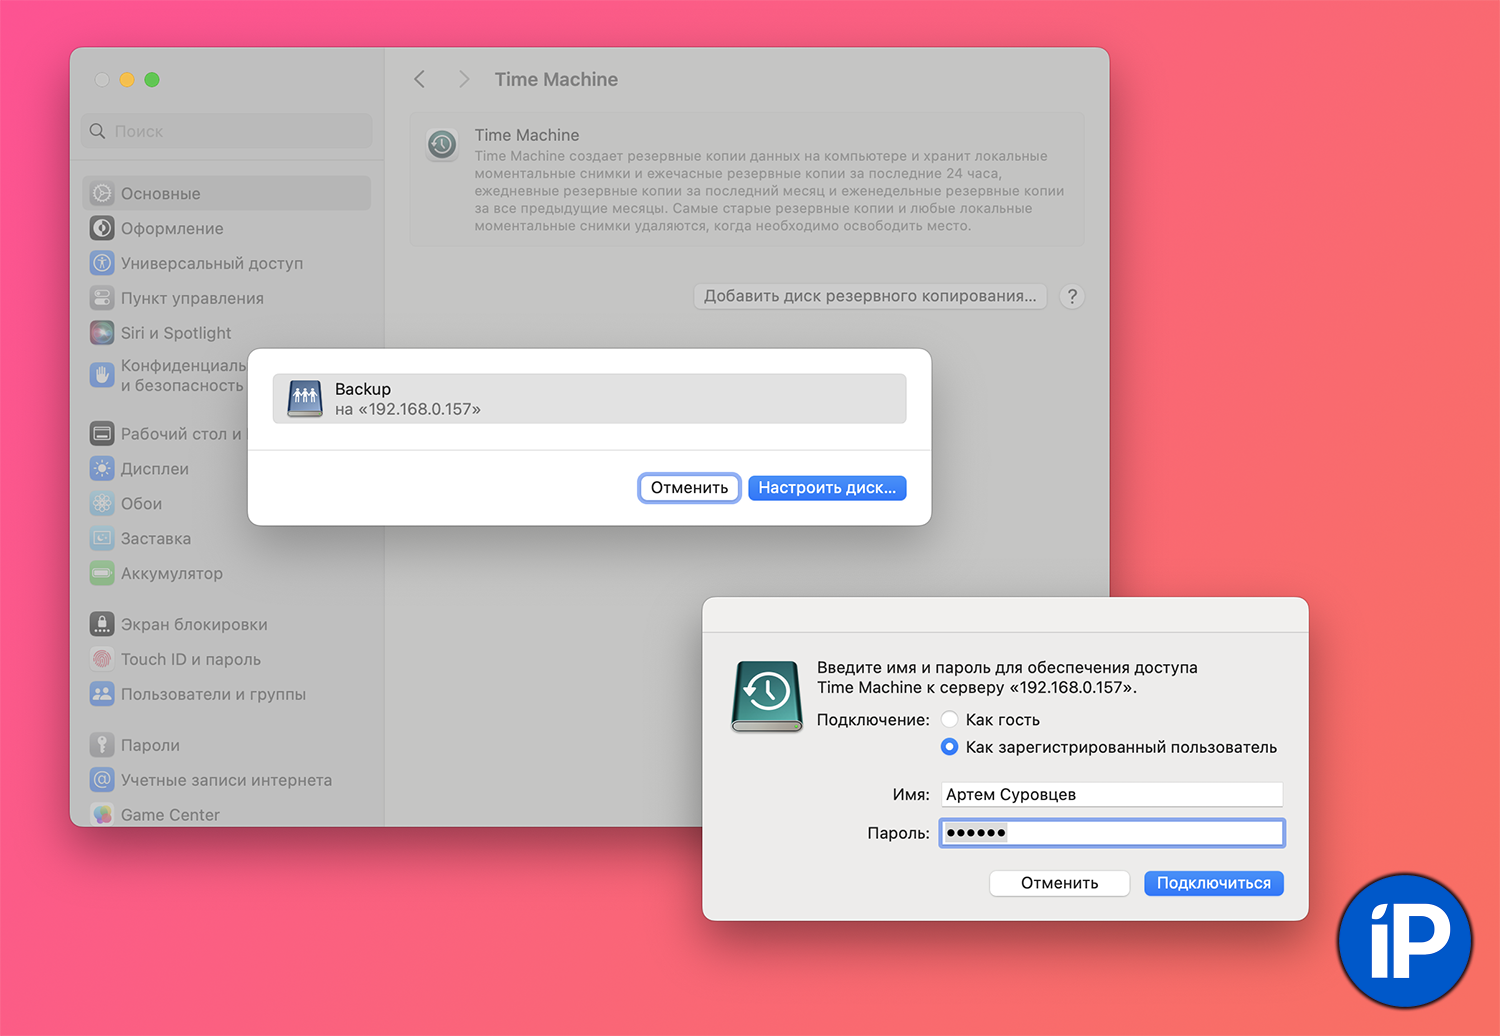Image resolution: width=1500 pixels, height=1036 pixels.
Task: Select the Как гость radio button
Action: point(950,719)
